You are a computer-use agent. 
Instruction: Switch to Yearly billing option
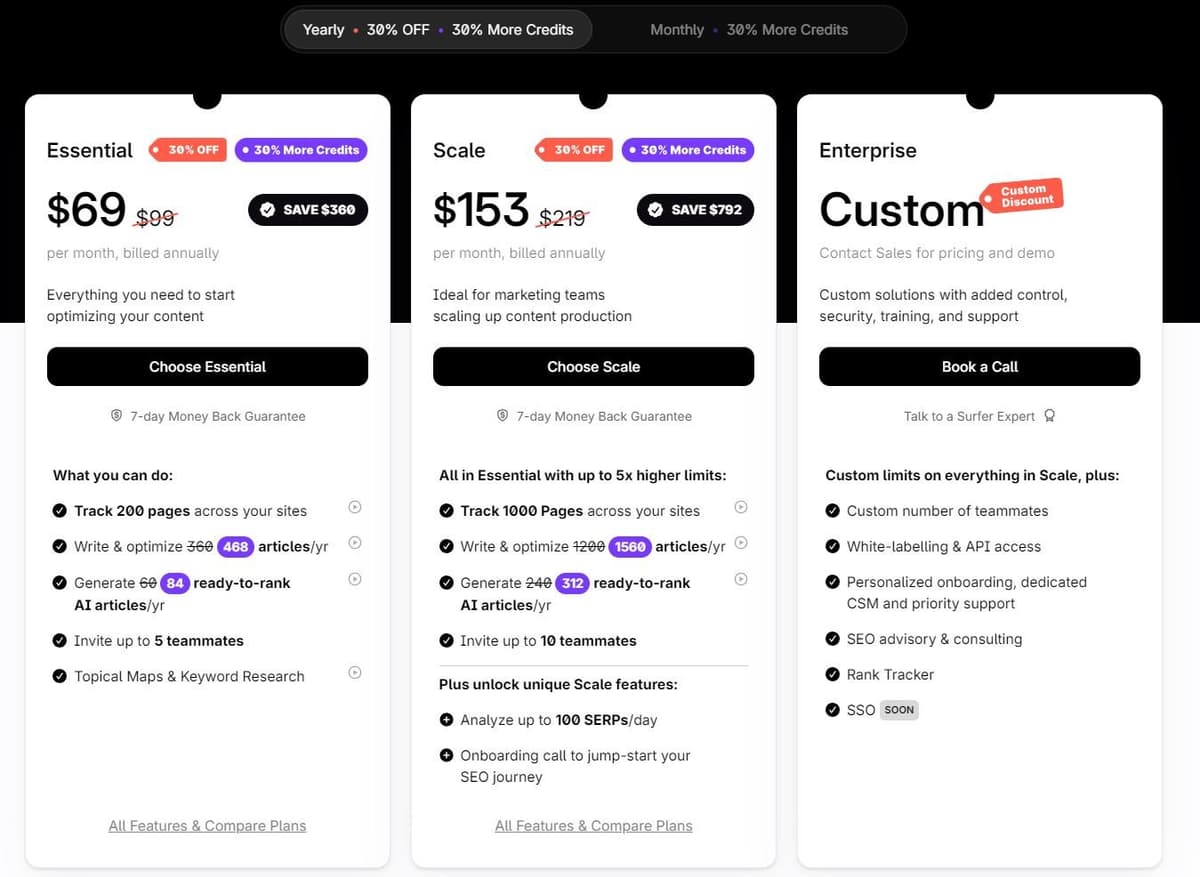click(438, 30)
